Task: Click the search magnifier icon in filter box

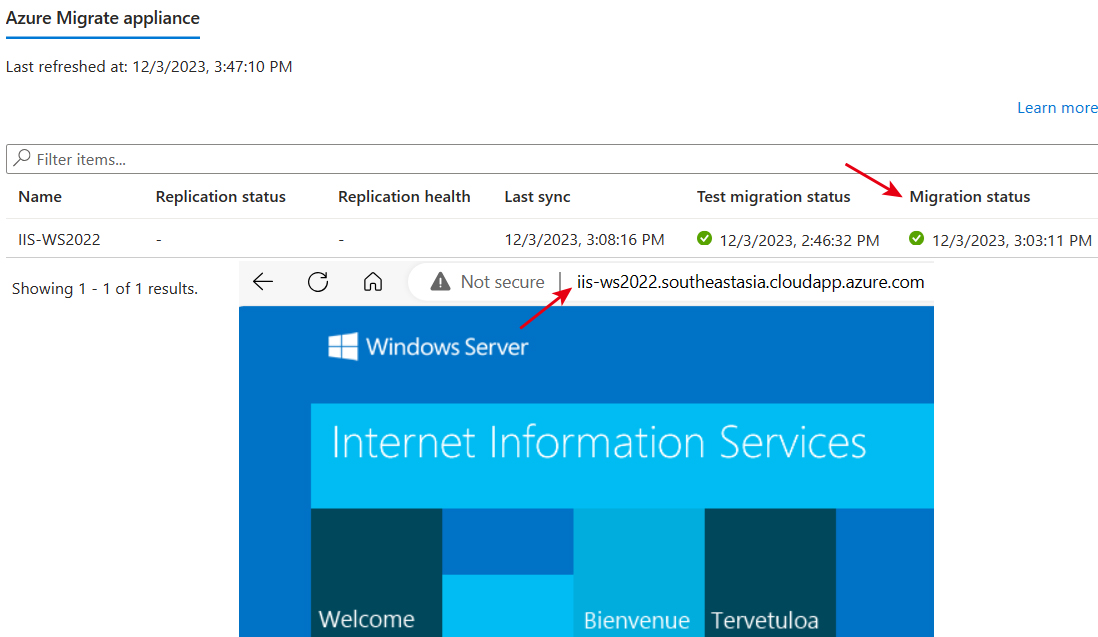Action: point(22,158)
